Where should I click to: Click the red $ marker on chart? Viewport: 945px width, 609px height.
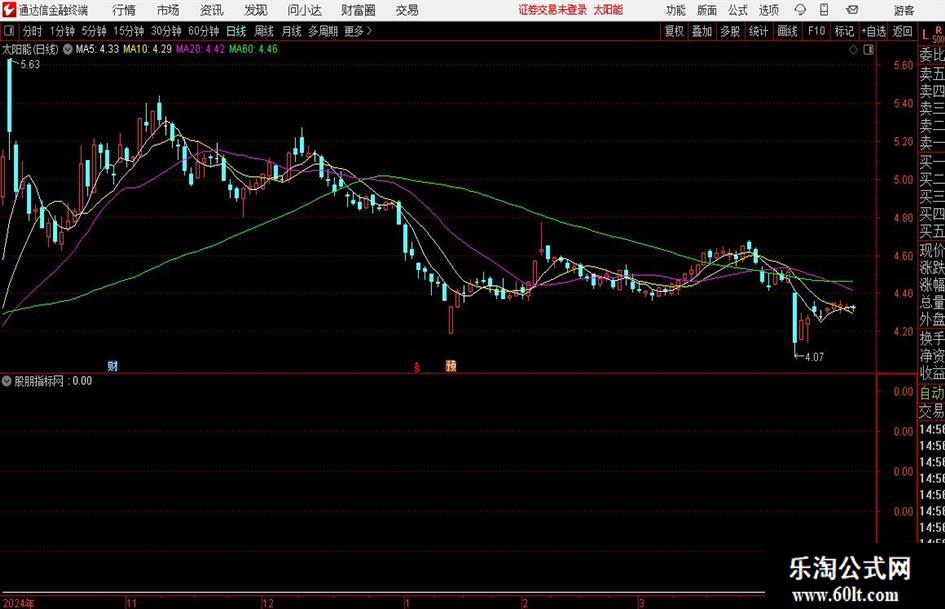click(x=416, y=366)
